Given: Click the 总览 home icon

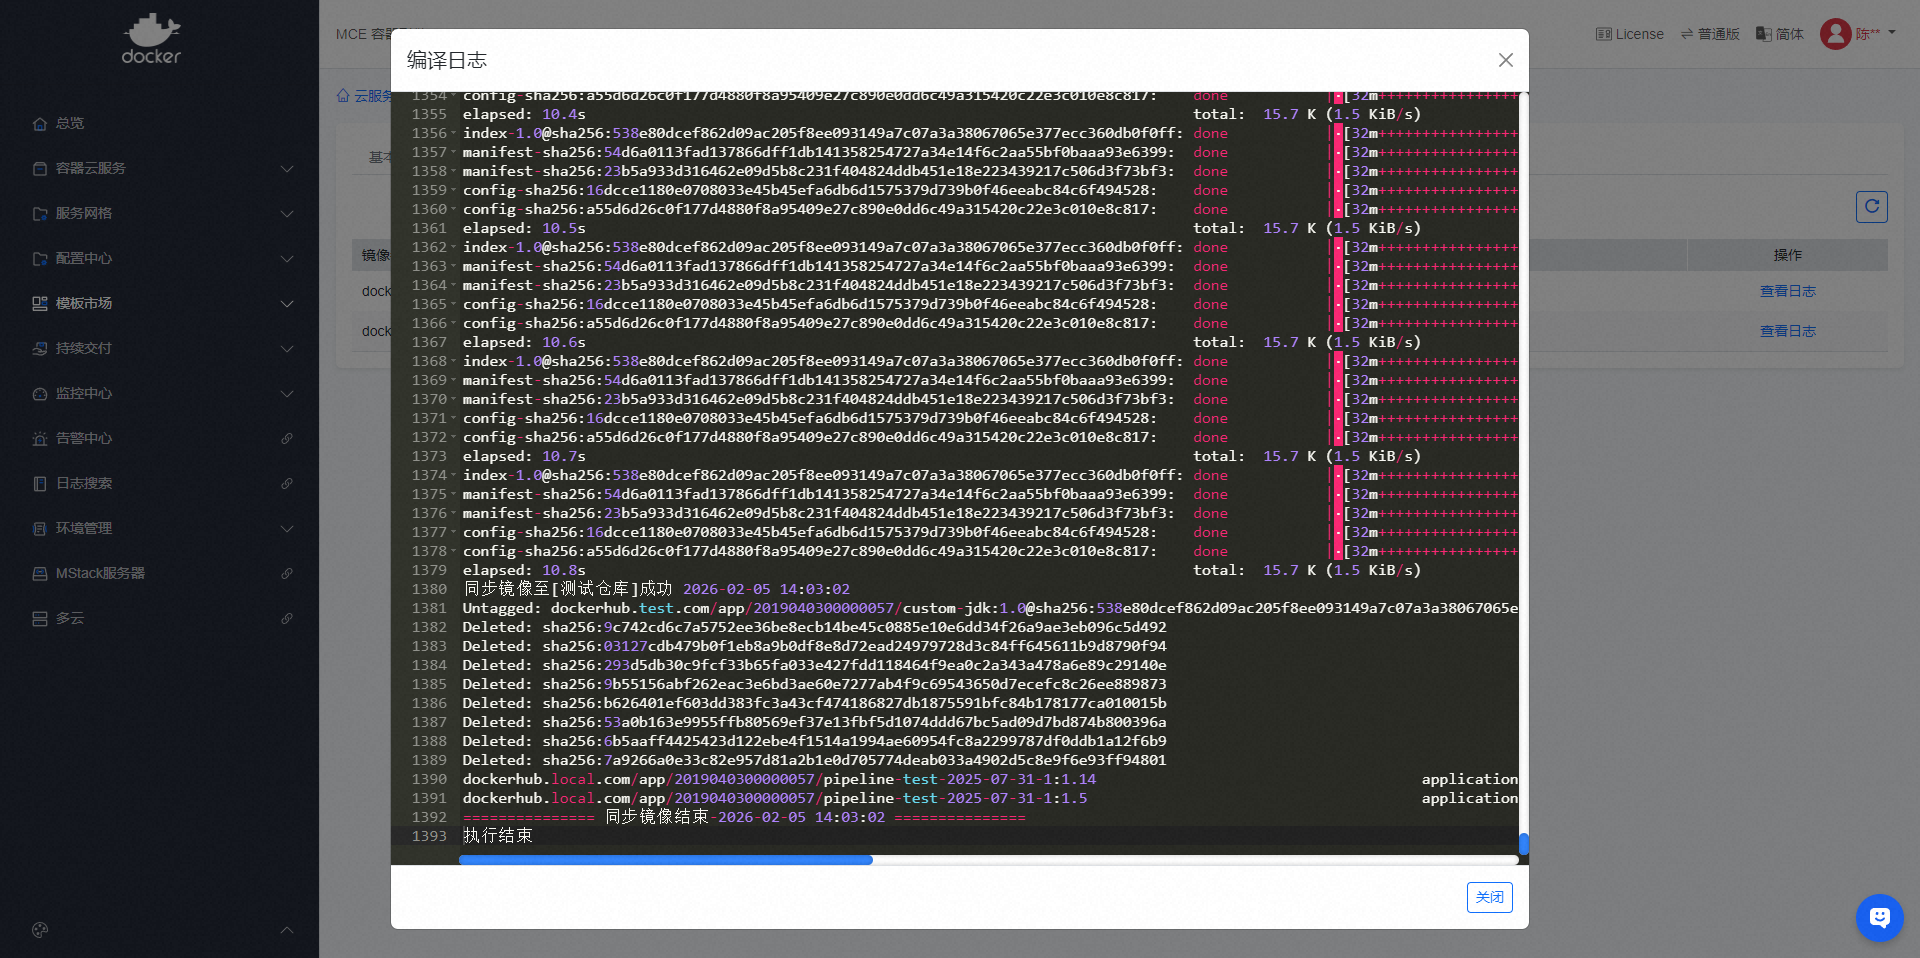Looking at the screenshot, I should (x=40, y=124).
